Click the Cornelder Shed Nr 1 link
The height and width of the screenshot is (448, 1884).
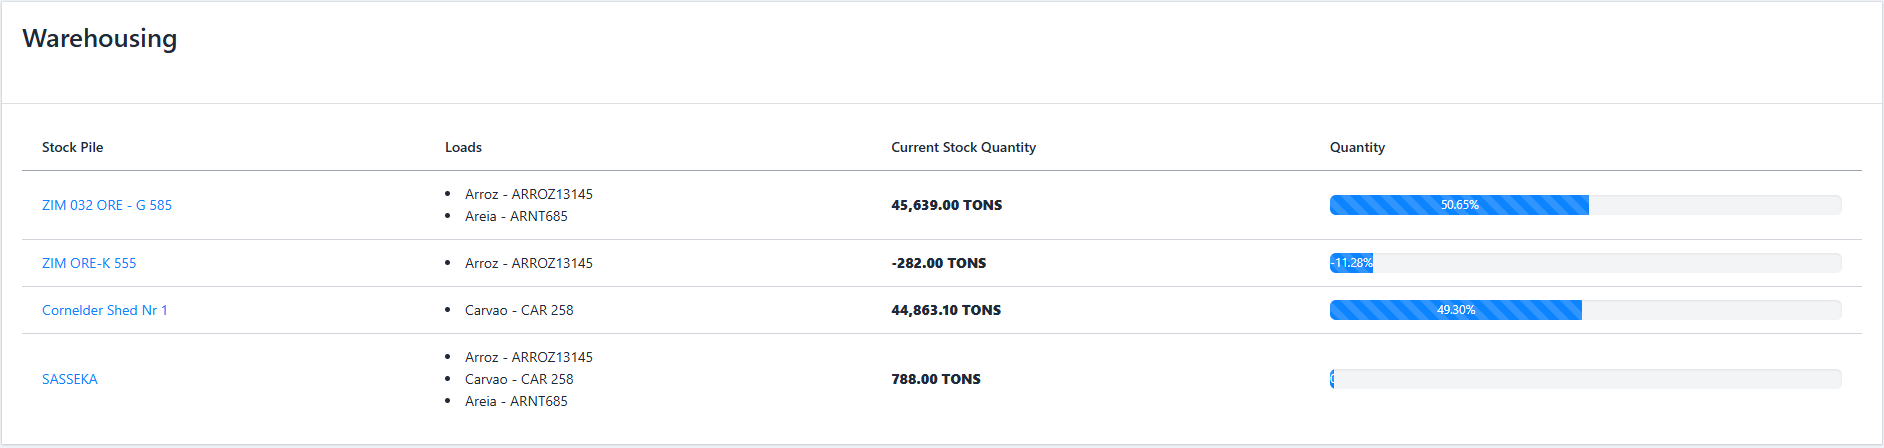coord(105,310)
